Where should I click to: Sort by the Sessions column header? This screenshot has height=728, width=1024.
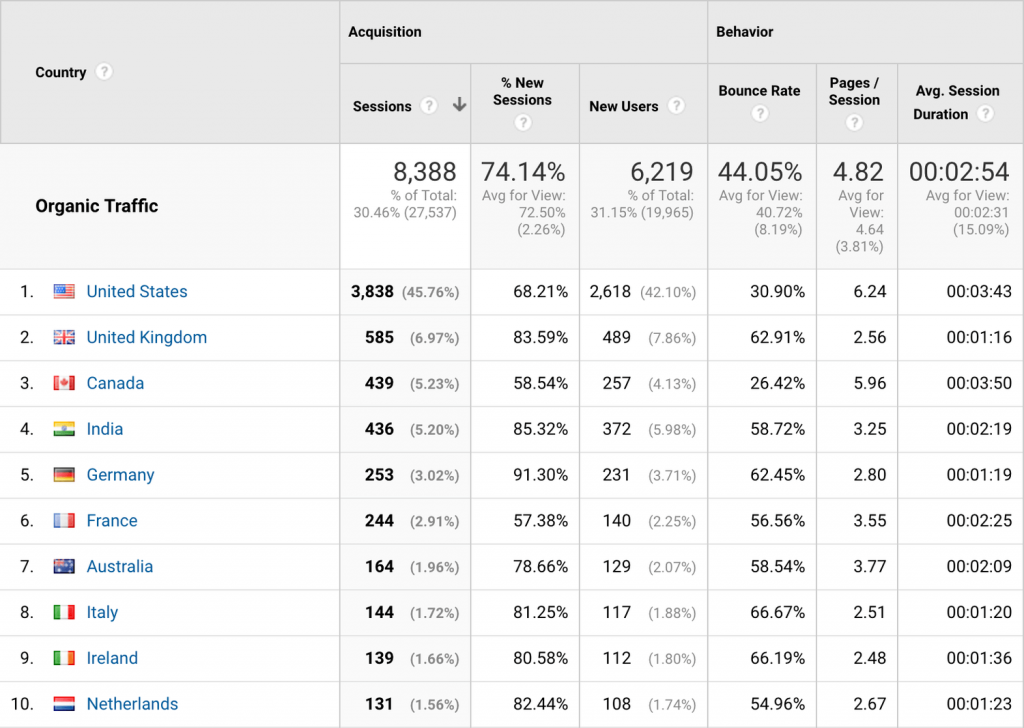(382, 106)
